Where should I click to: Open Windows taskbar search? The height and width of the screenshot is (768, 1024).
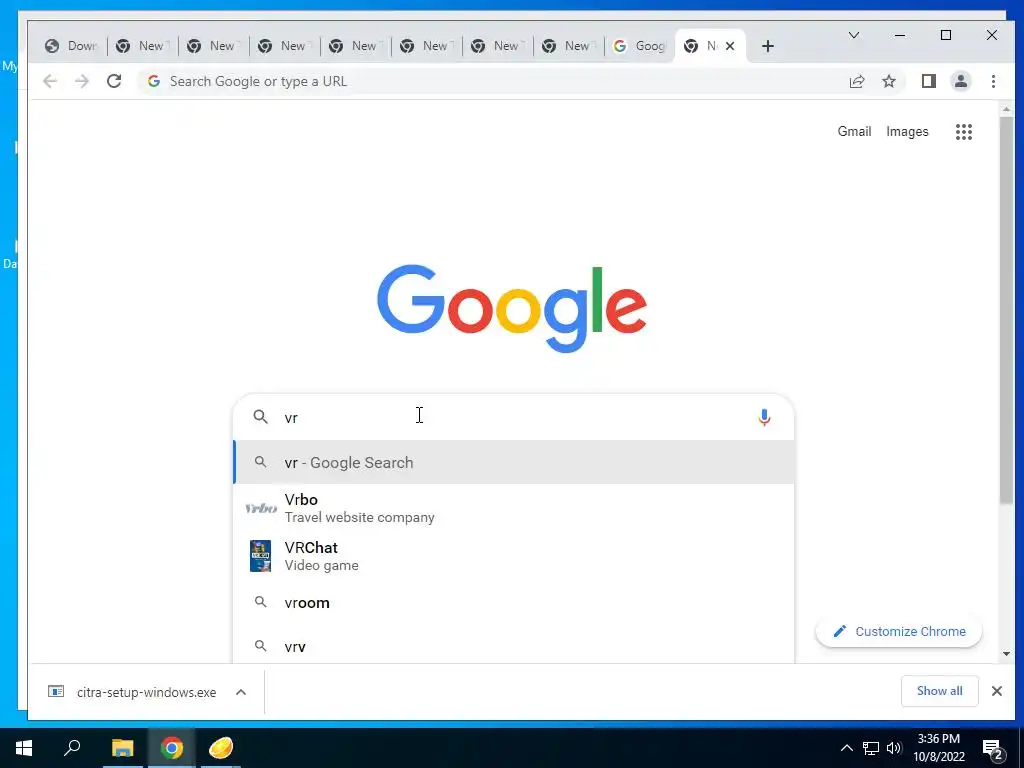tap(72, 748)
